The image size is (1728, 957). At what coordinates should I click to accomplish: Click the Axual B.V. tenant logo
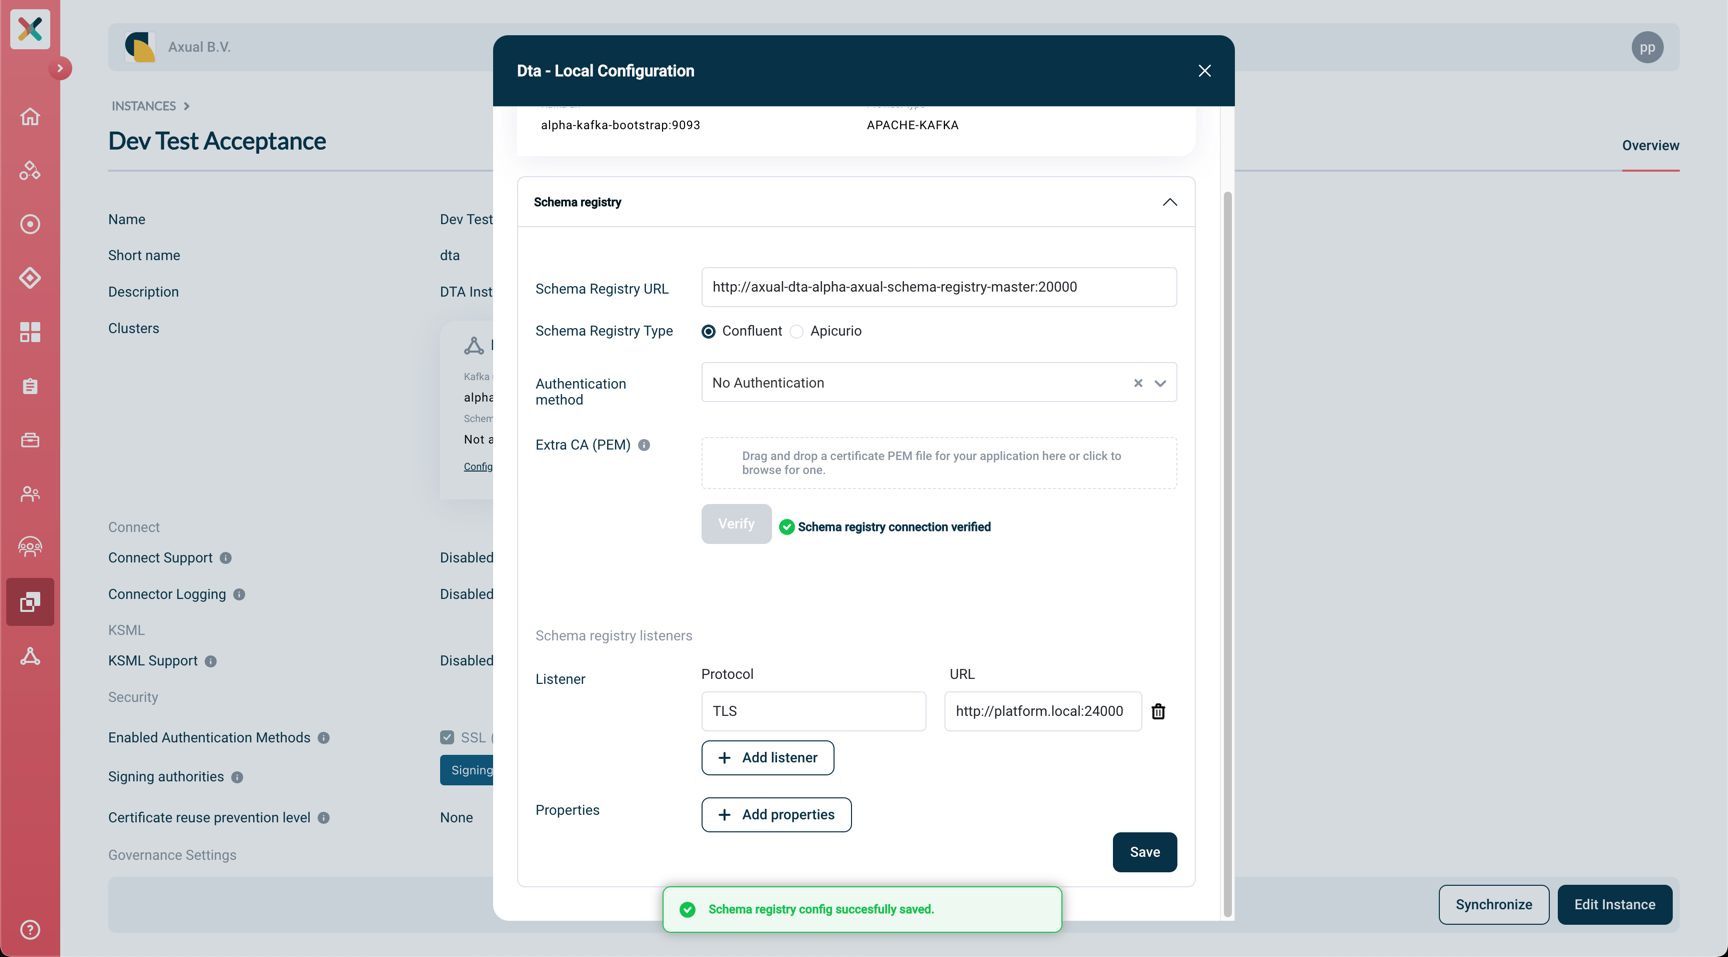click(140, 47)
